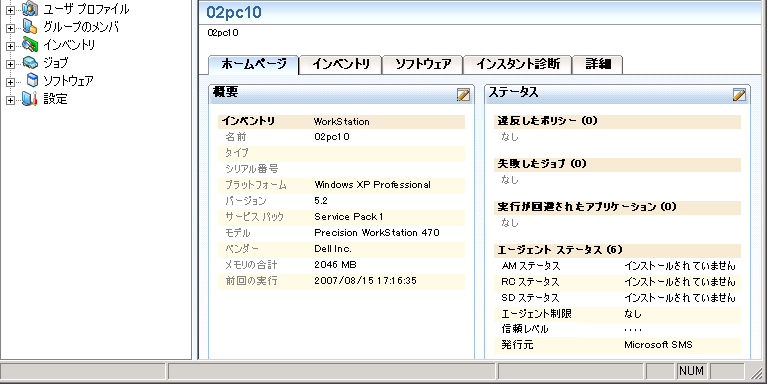Click the ジョブ tree icon

click(x=30, y=63)
